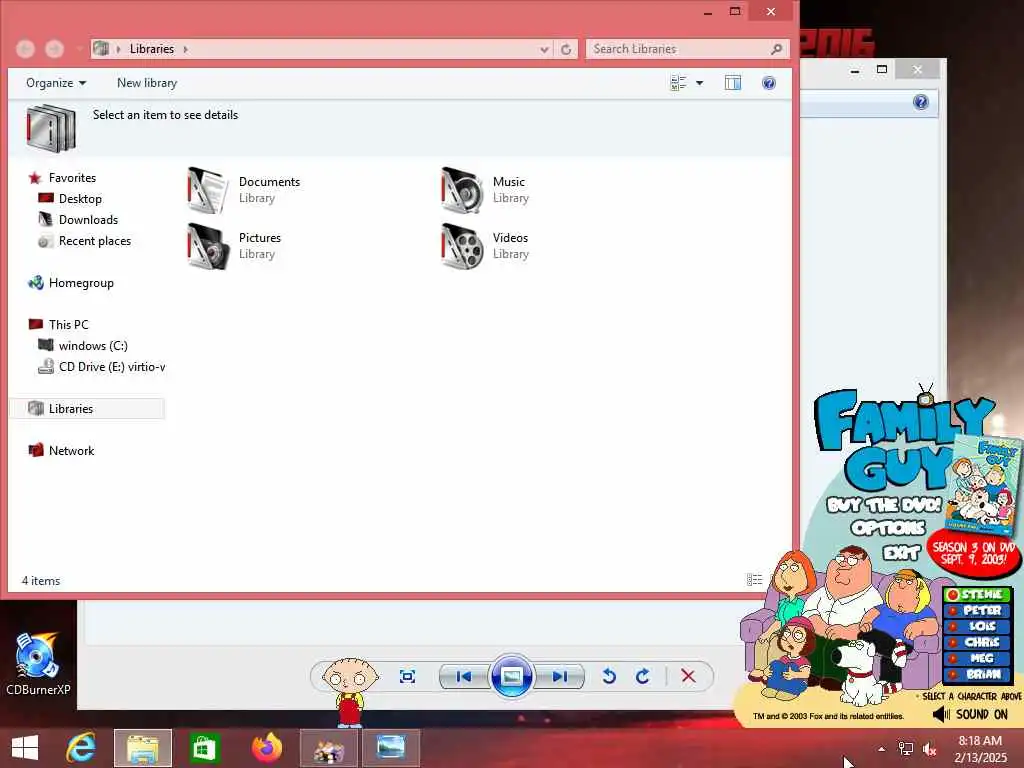This screenshot has width=1024, height=768.
Task: Go back in Explorer navigation
Action: click(25, 49)
